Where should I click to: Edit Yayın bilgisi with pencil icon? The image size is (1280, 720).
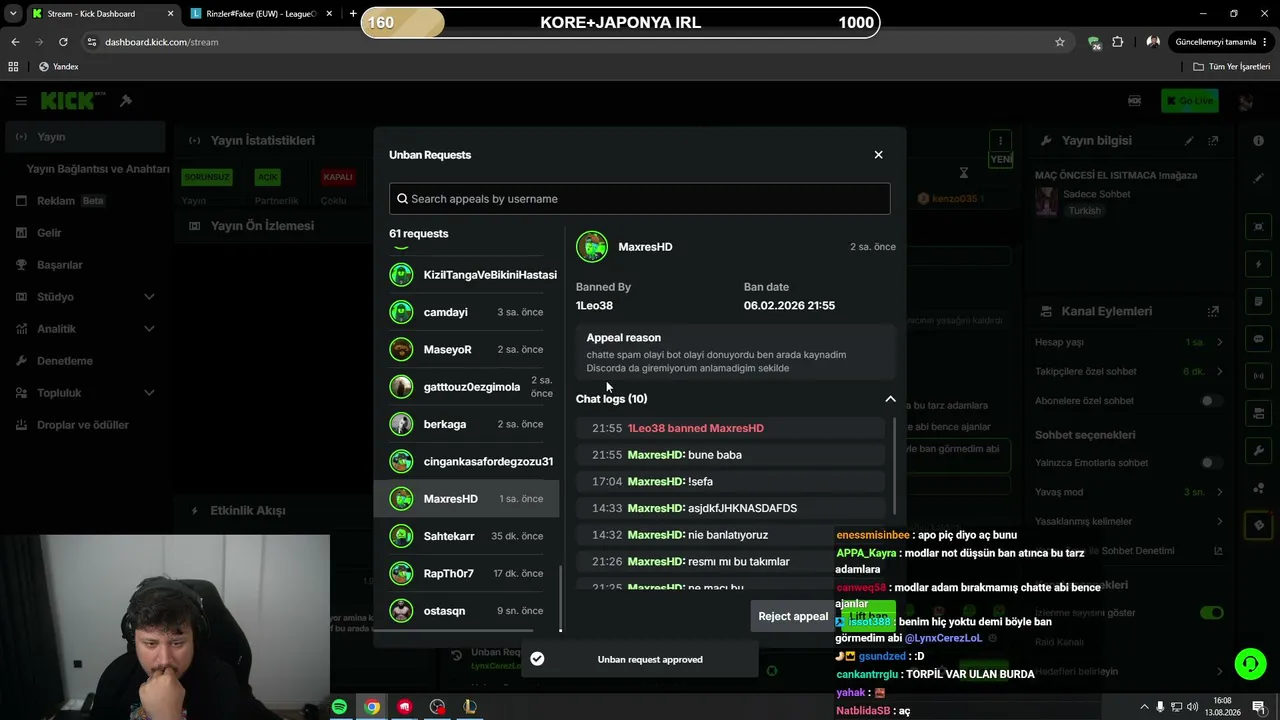point(1189,141)
